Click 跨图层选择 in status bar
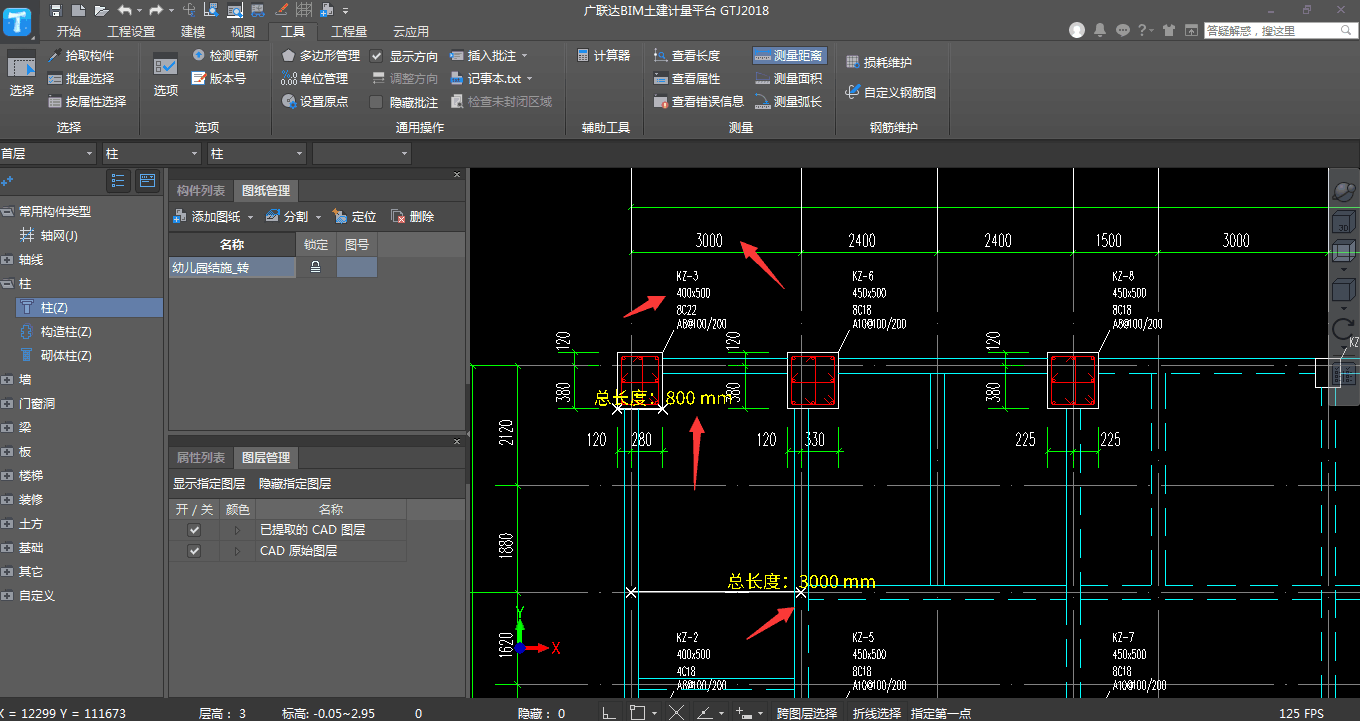 coord(807,713)
